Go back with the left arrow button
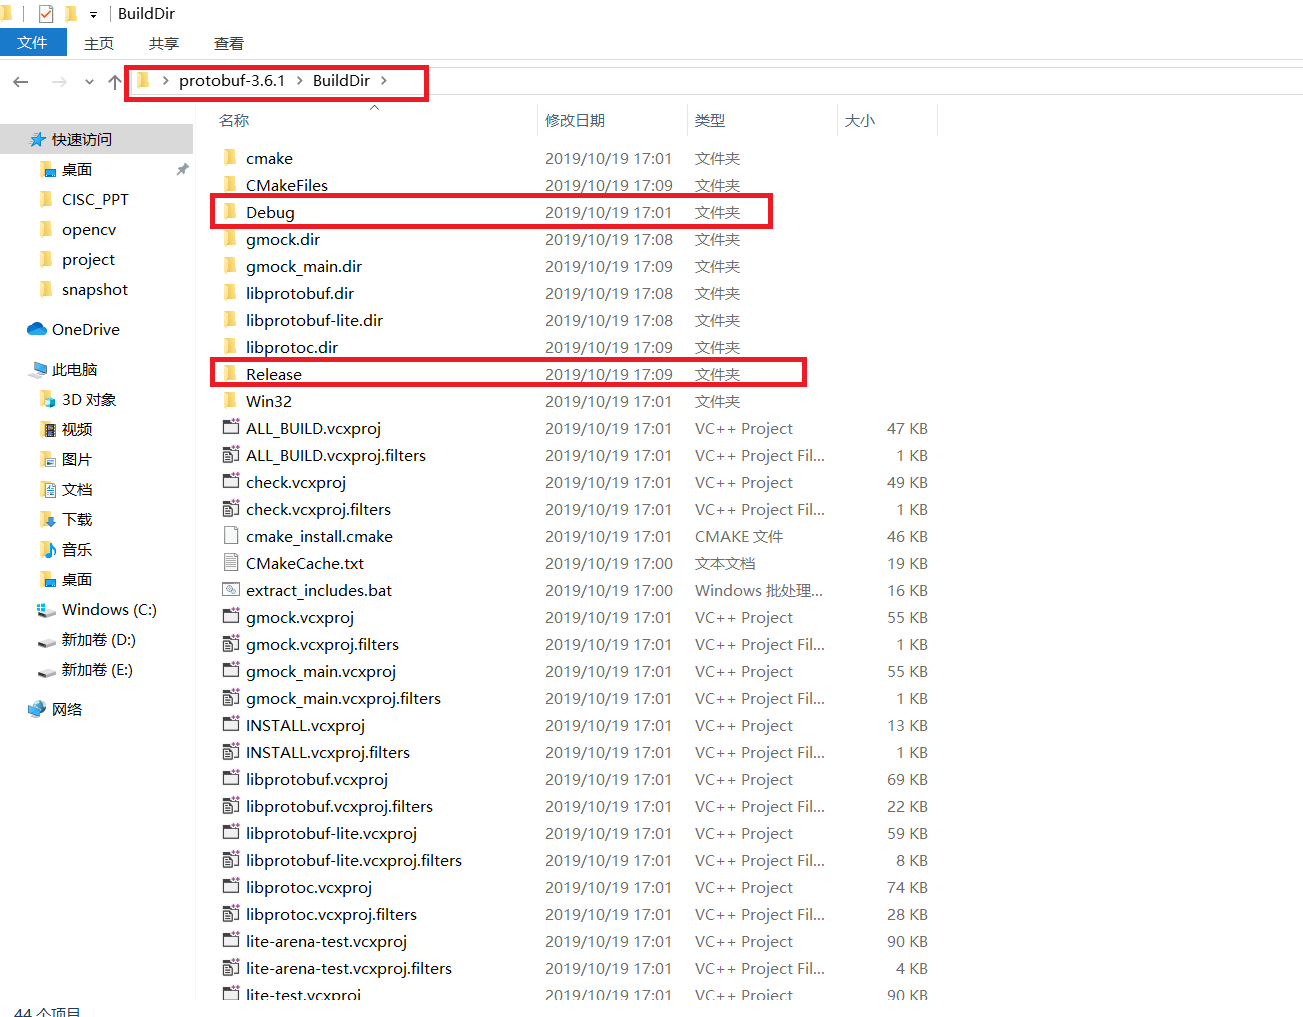Image resolution: width=1303 pixels, height=1017 pixels. [x=21, y=81]
